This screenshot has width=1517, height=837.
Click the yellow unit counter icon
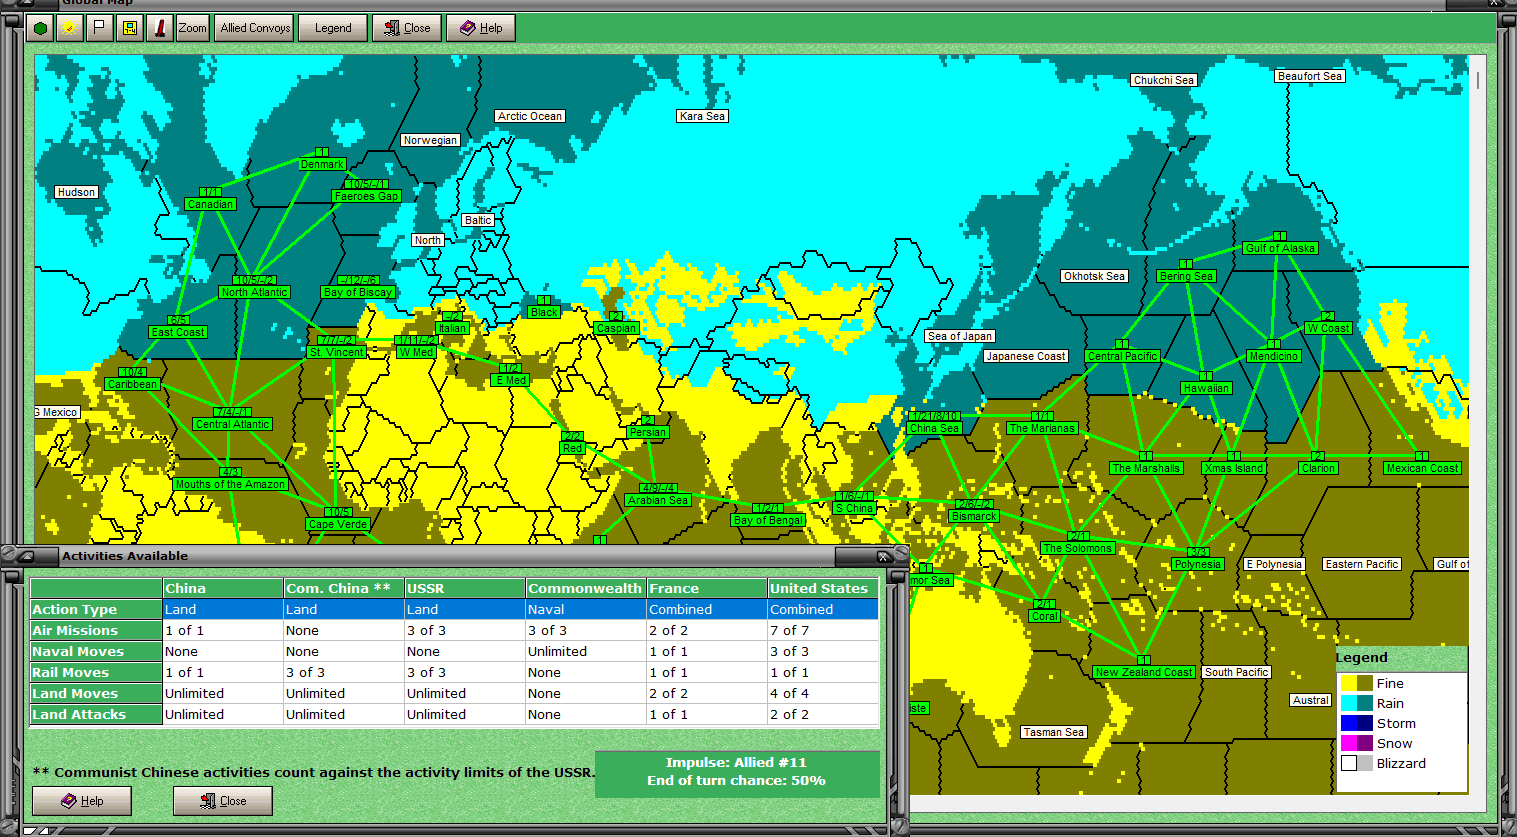pos(130,28)
